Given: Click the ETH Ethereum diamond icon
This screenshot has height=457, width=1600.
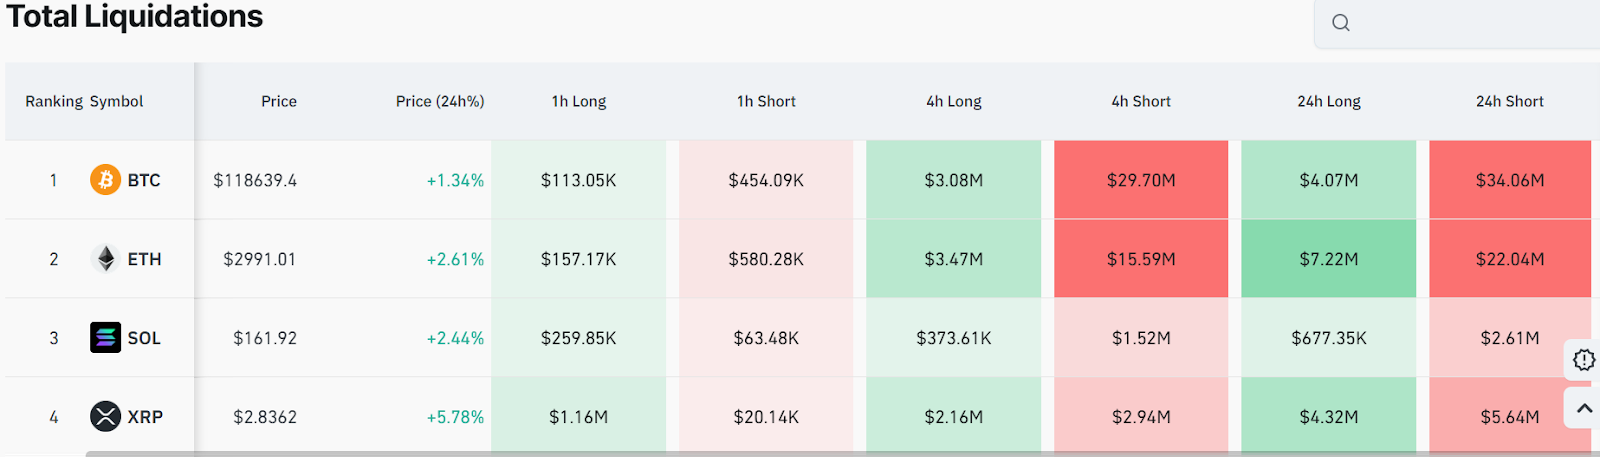Looking at the screenshot, I should (x=105, y=259).
